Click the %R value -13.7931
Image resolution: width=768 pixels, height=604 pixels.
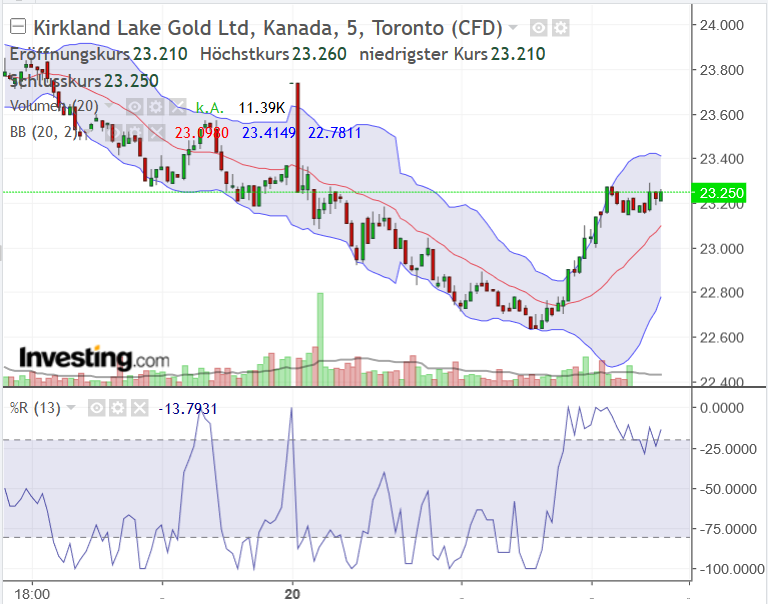tap(188, 409)
